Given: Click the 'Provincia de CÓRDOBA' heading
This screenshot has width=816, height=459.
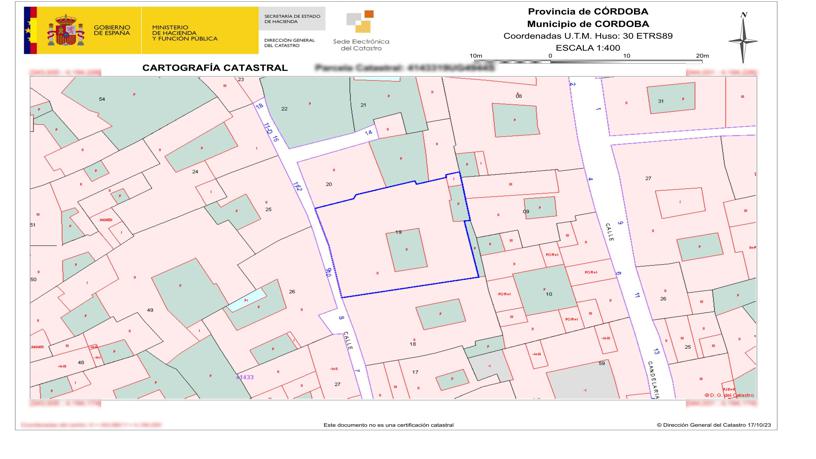Looking at the screenshot, I should (x=588, y=11).
